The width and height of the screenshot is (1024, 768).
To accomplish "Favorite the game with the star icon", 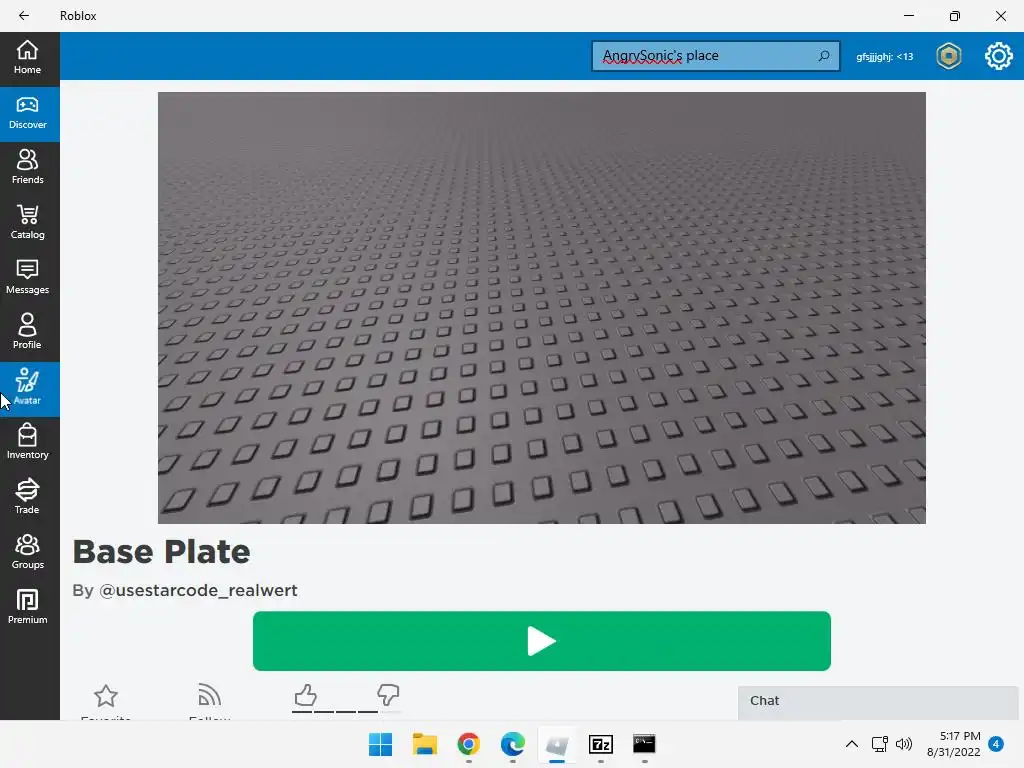I will click(x=106, y=696).
